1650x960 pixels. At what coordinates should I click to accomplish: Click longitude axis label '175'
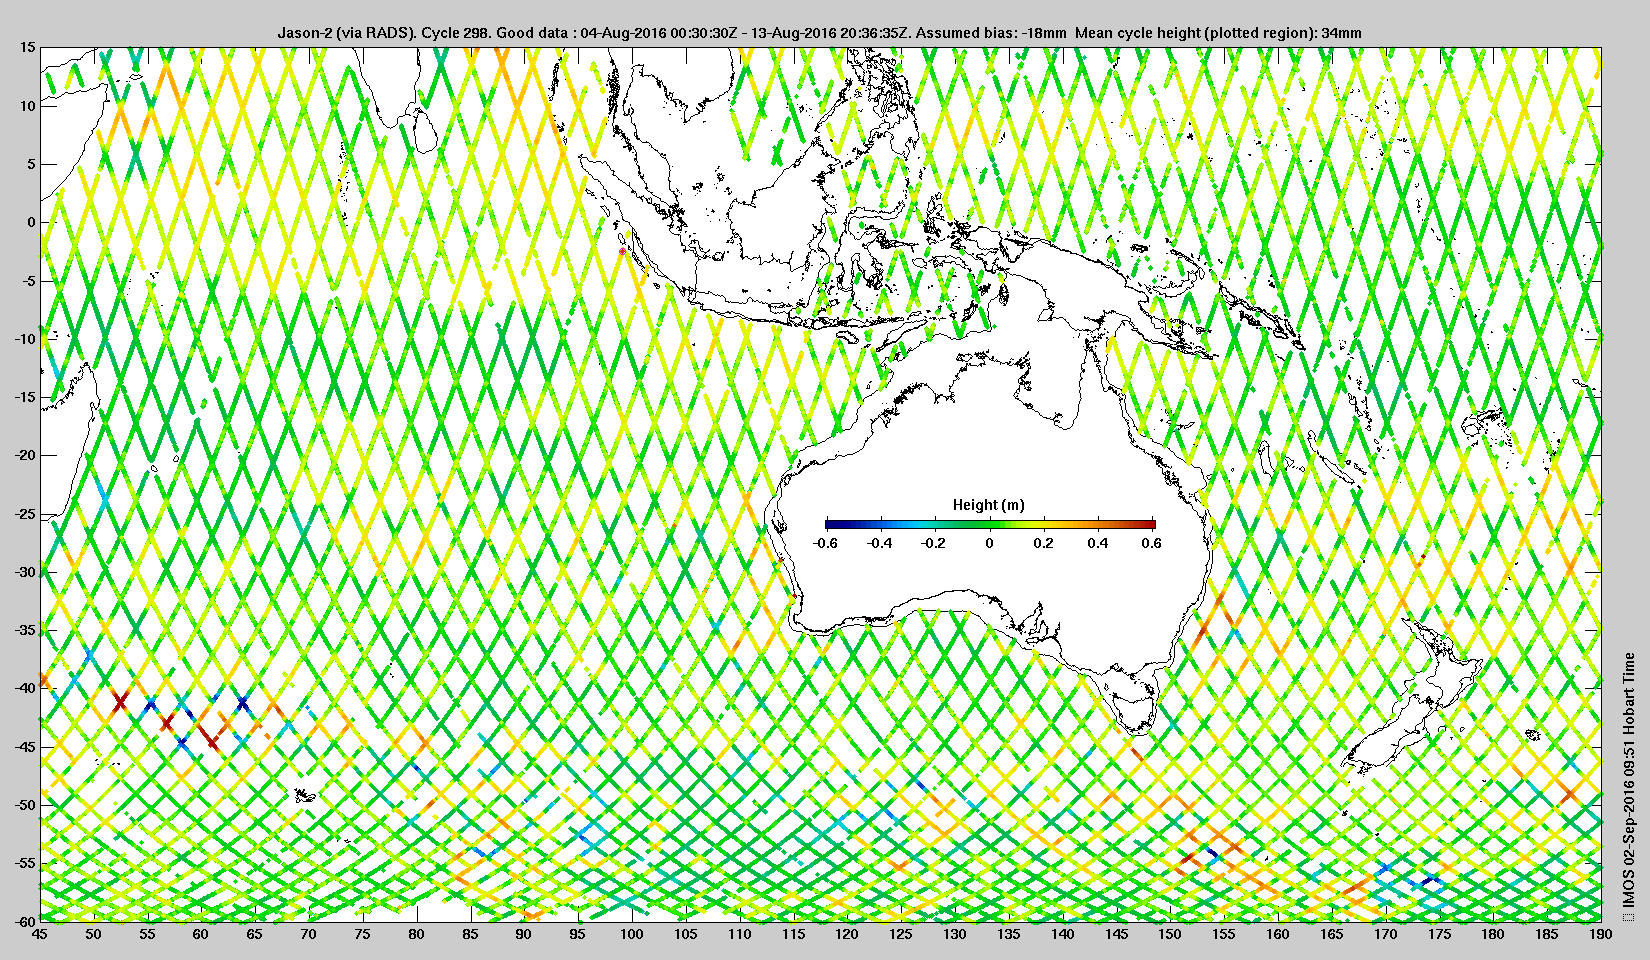coord(1439,934)
